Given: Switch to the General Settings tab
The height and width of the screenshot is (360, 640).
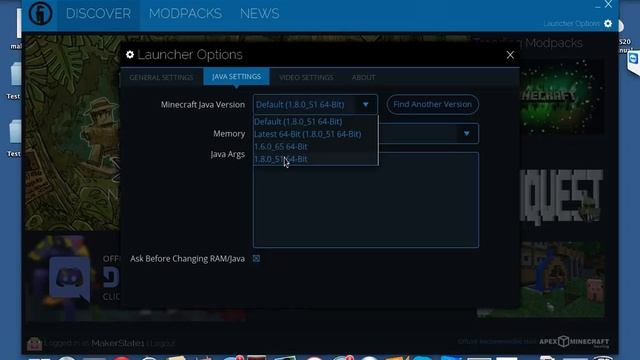Looking at the screenshot, I should (161, 77).
